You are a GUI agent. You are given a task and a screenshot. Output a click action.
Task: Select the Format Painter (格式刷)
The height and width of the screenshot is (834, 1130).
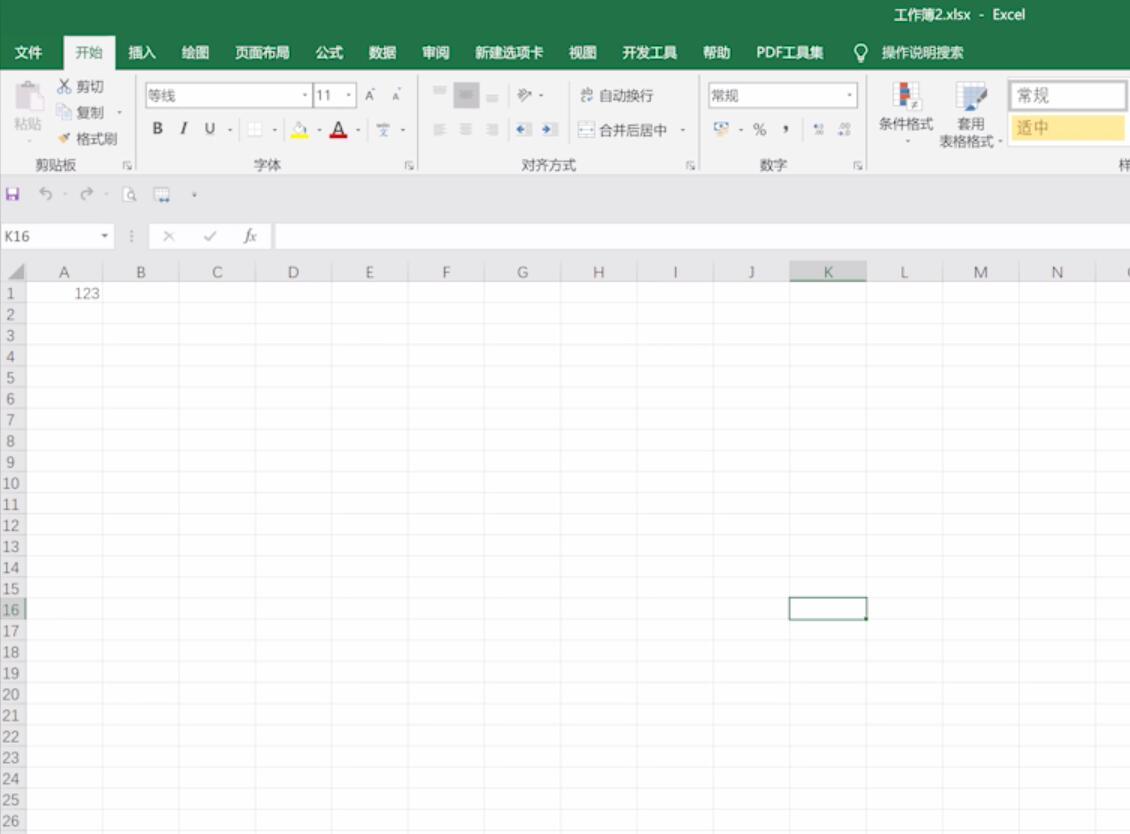88,138
